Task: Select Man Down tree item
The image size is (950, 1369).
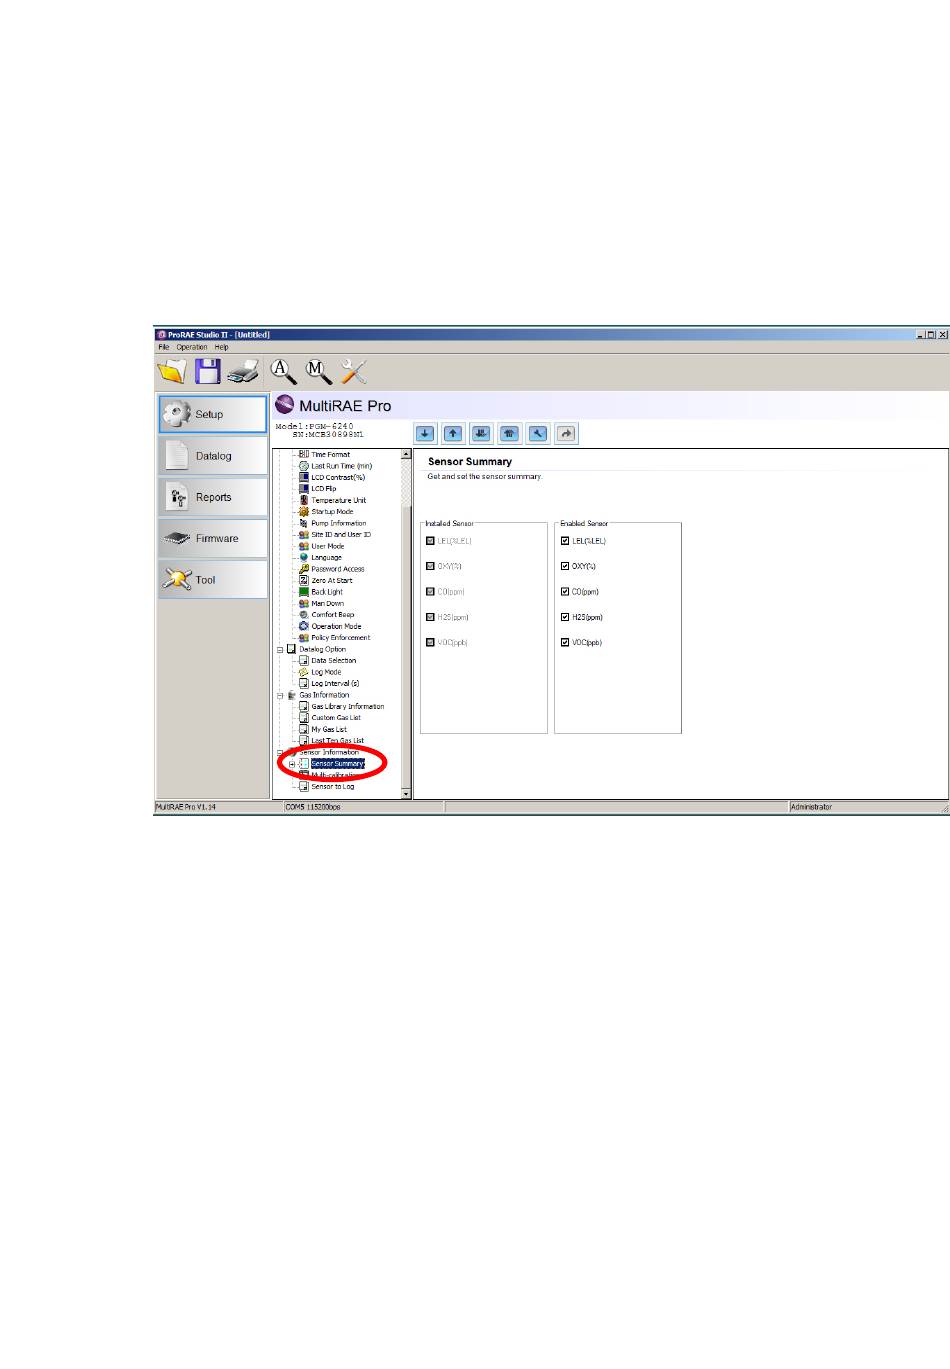Action: point(328,604)
